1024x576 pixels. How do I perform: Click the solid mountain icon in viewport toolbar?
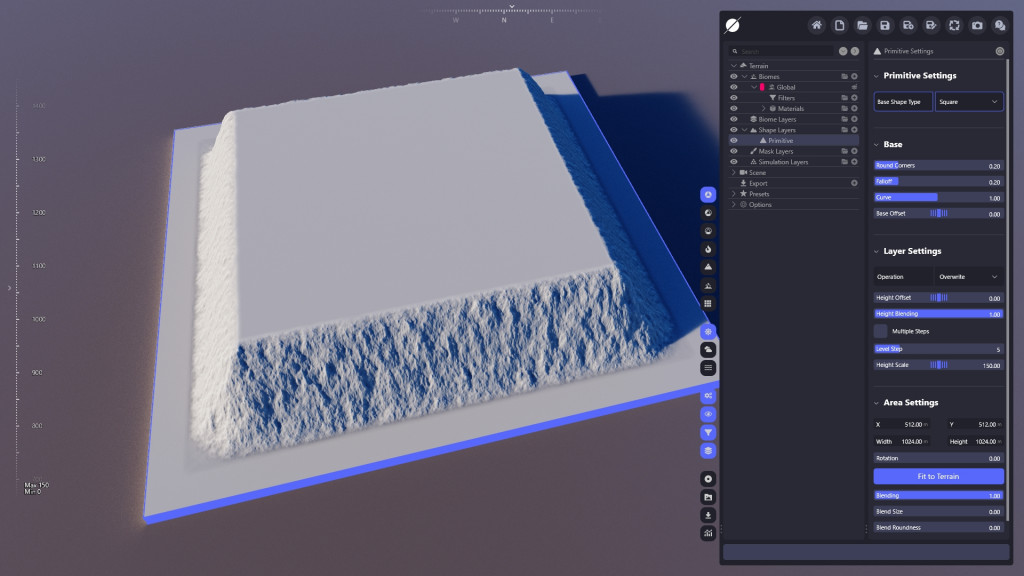708,267
